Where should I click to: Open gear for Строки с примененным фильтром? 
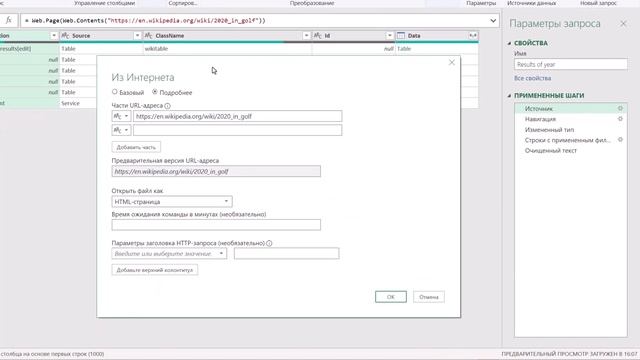click(x=620, y=140)
